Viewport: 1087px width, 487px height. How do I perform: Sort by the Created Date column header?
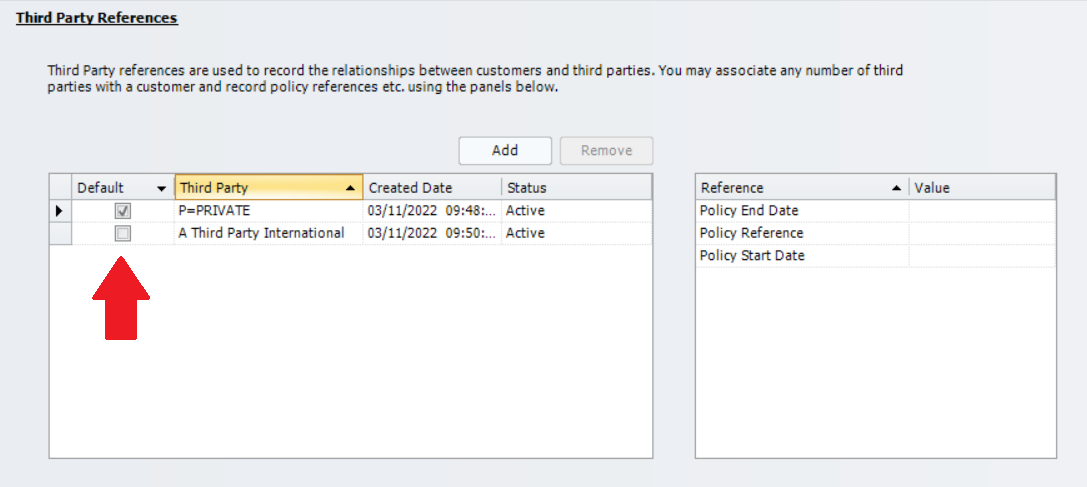tap(430, 188)
